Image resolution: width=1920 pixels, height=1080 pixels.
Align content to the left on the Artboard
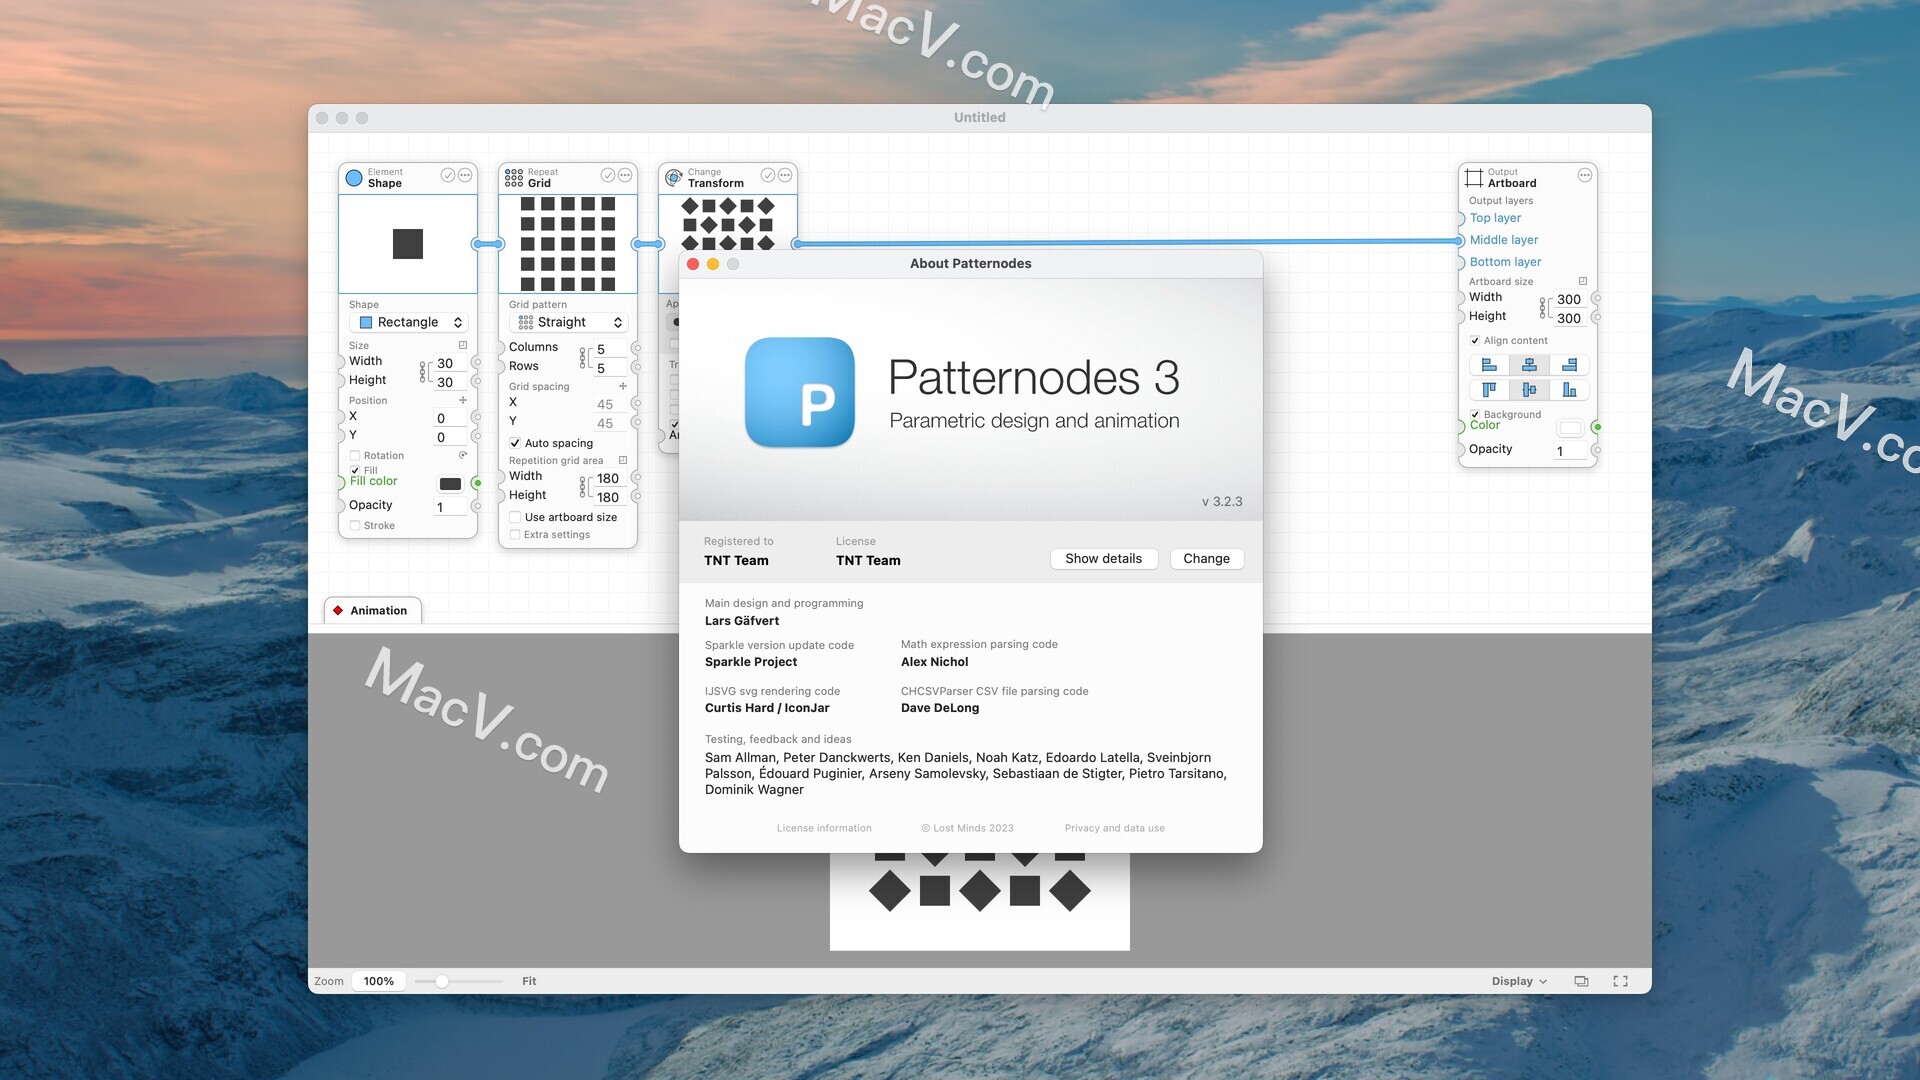coord(1489,365)
